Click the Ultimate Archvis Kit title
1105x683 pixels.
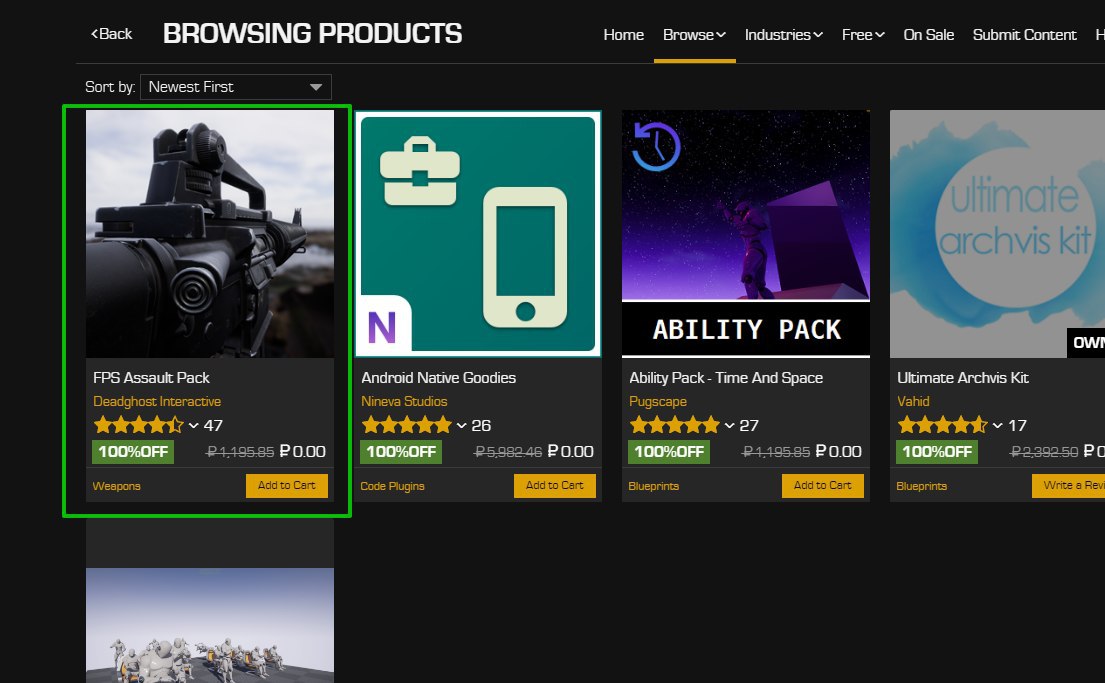point(963,378)
